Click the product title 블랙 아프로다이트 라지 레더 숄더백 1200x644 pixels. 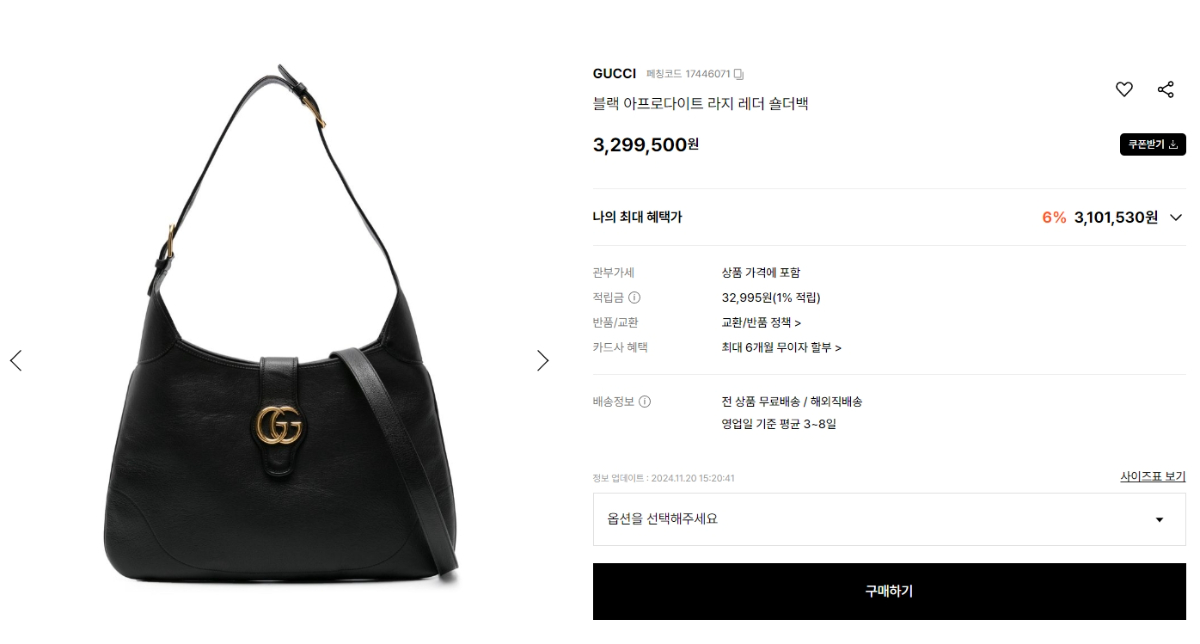pos(700,103)
